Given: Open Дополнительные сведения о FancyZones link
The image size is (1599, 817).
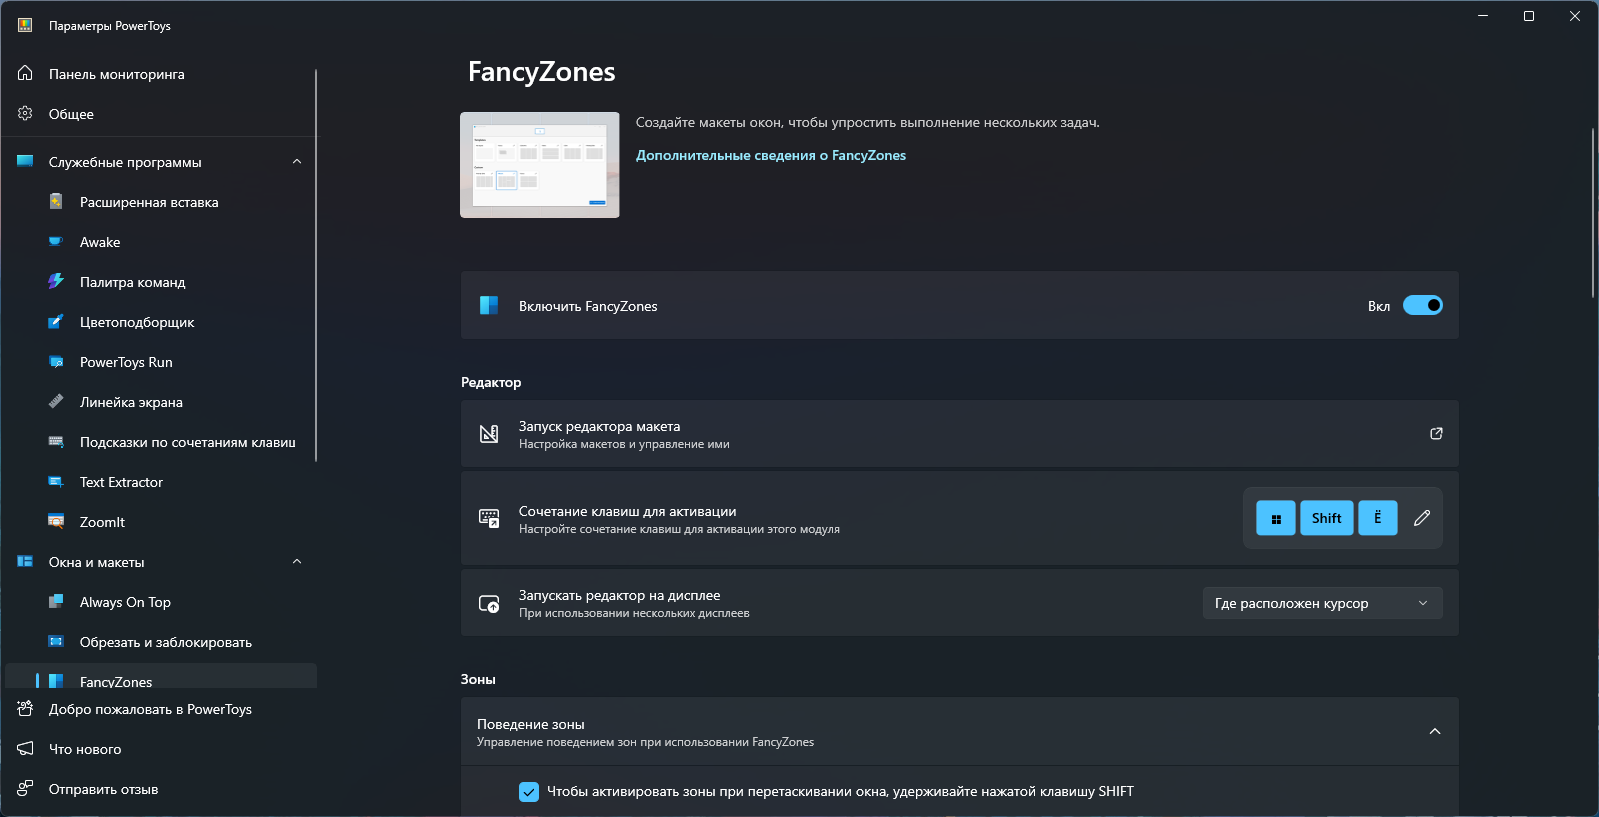Looking at the screenshot, I should (771, 155).
